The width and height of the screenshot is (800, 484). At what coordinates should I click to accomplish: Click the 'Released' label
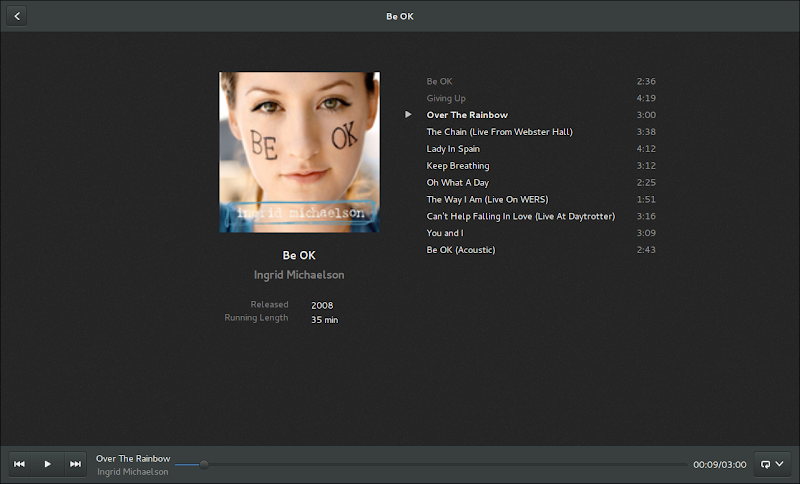click(269, 304)
